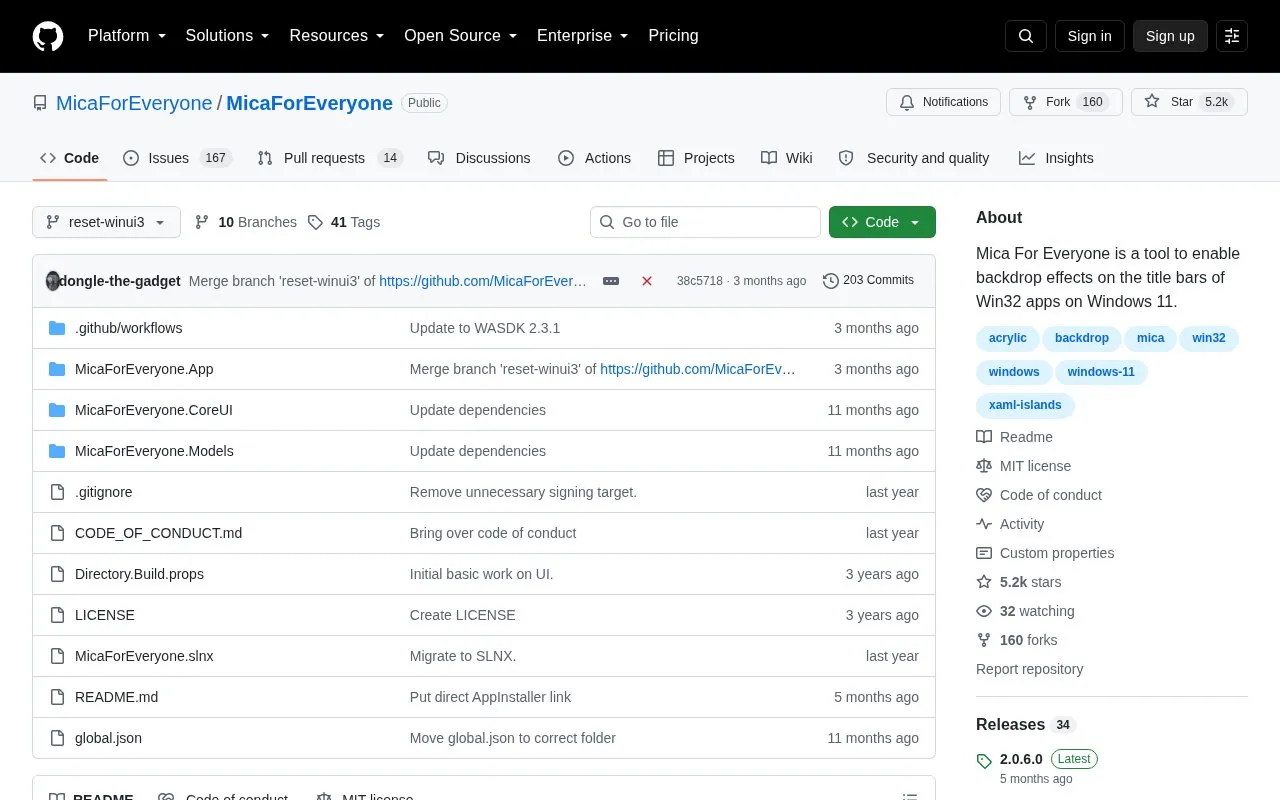View the 10 Branches link
This screenshot has width=1280, height=800.
[246, 222]
